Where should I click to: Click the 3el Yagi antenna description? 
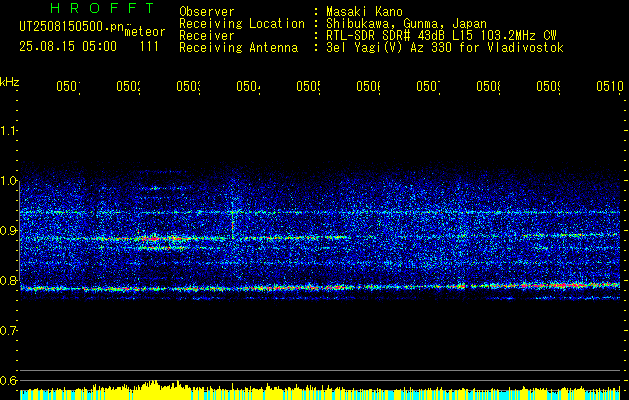445,48
